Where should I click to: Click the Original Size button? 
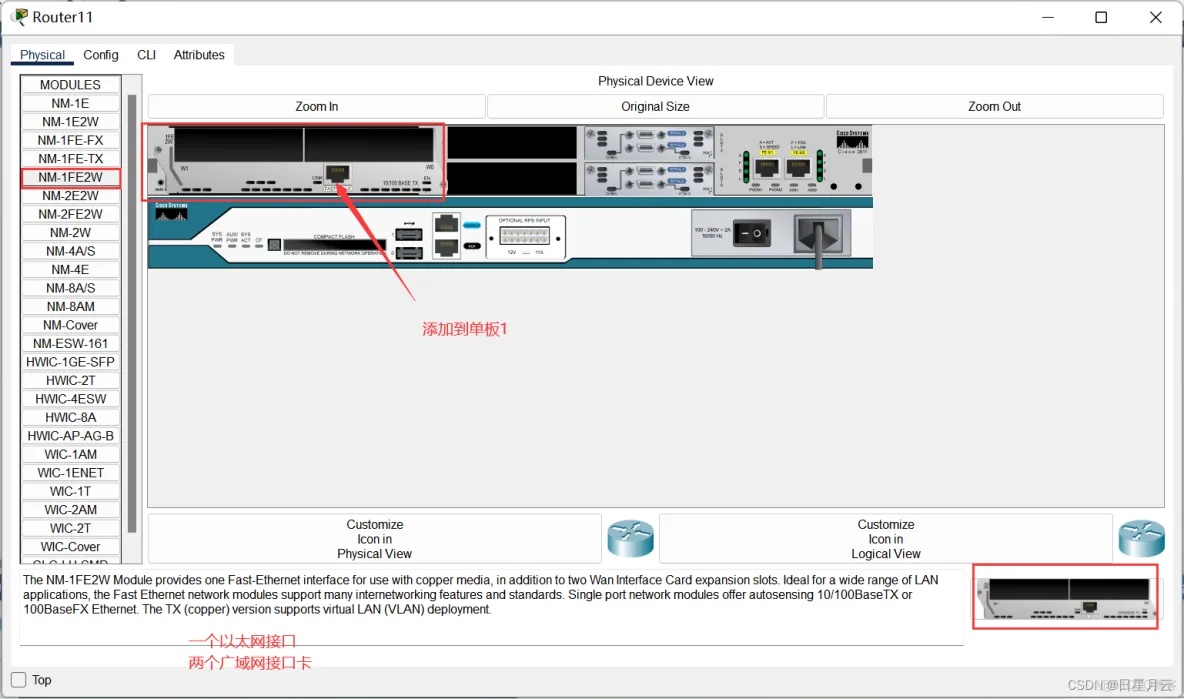655,106
